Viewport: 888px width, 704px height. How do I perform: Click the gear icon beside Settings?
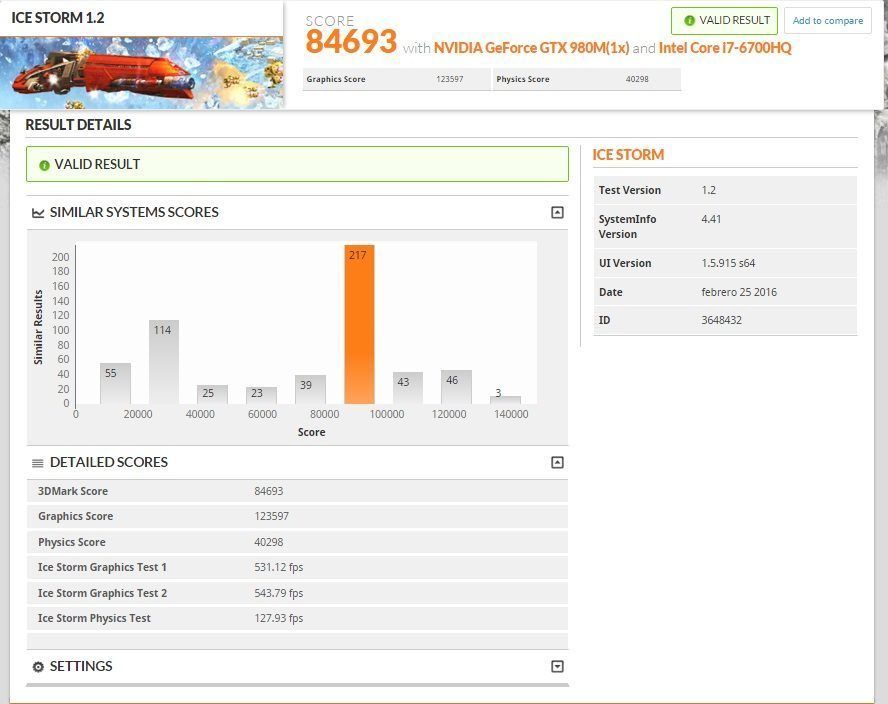tap(38, 667)
